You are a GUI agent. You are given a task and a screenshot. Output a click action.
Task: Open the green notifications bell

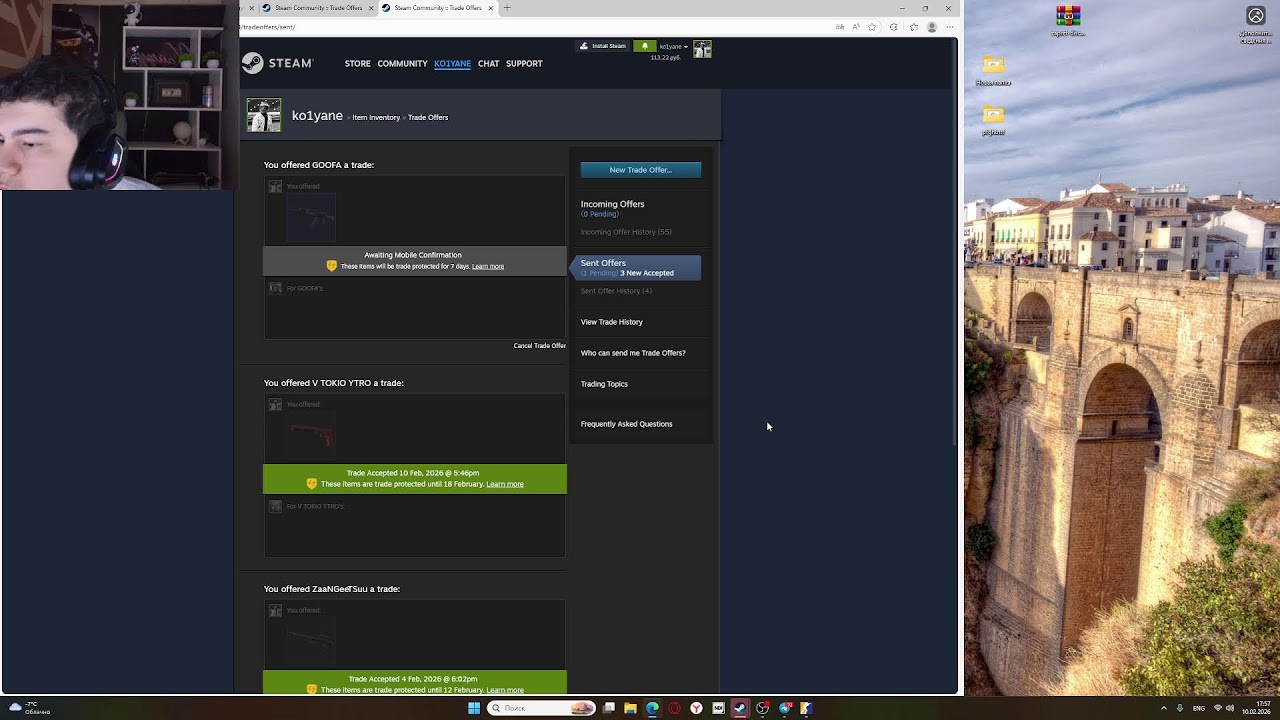[645, 46]
